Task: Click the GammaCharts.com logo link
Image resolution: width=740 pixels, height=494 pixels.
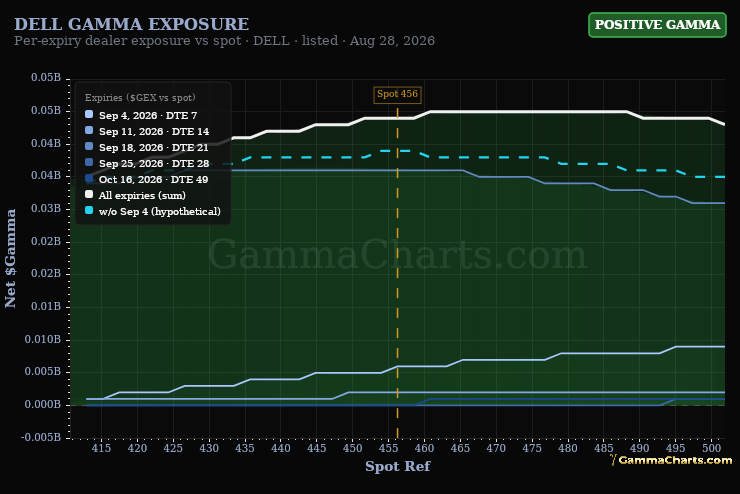Action: 671,460
